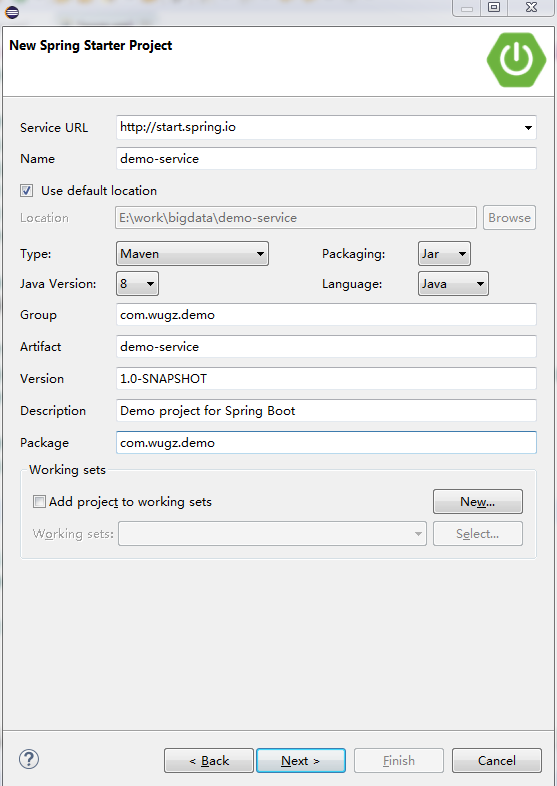
Task: Click the help question mark icon
Action: coord(29,759)
